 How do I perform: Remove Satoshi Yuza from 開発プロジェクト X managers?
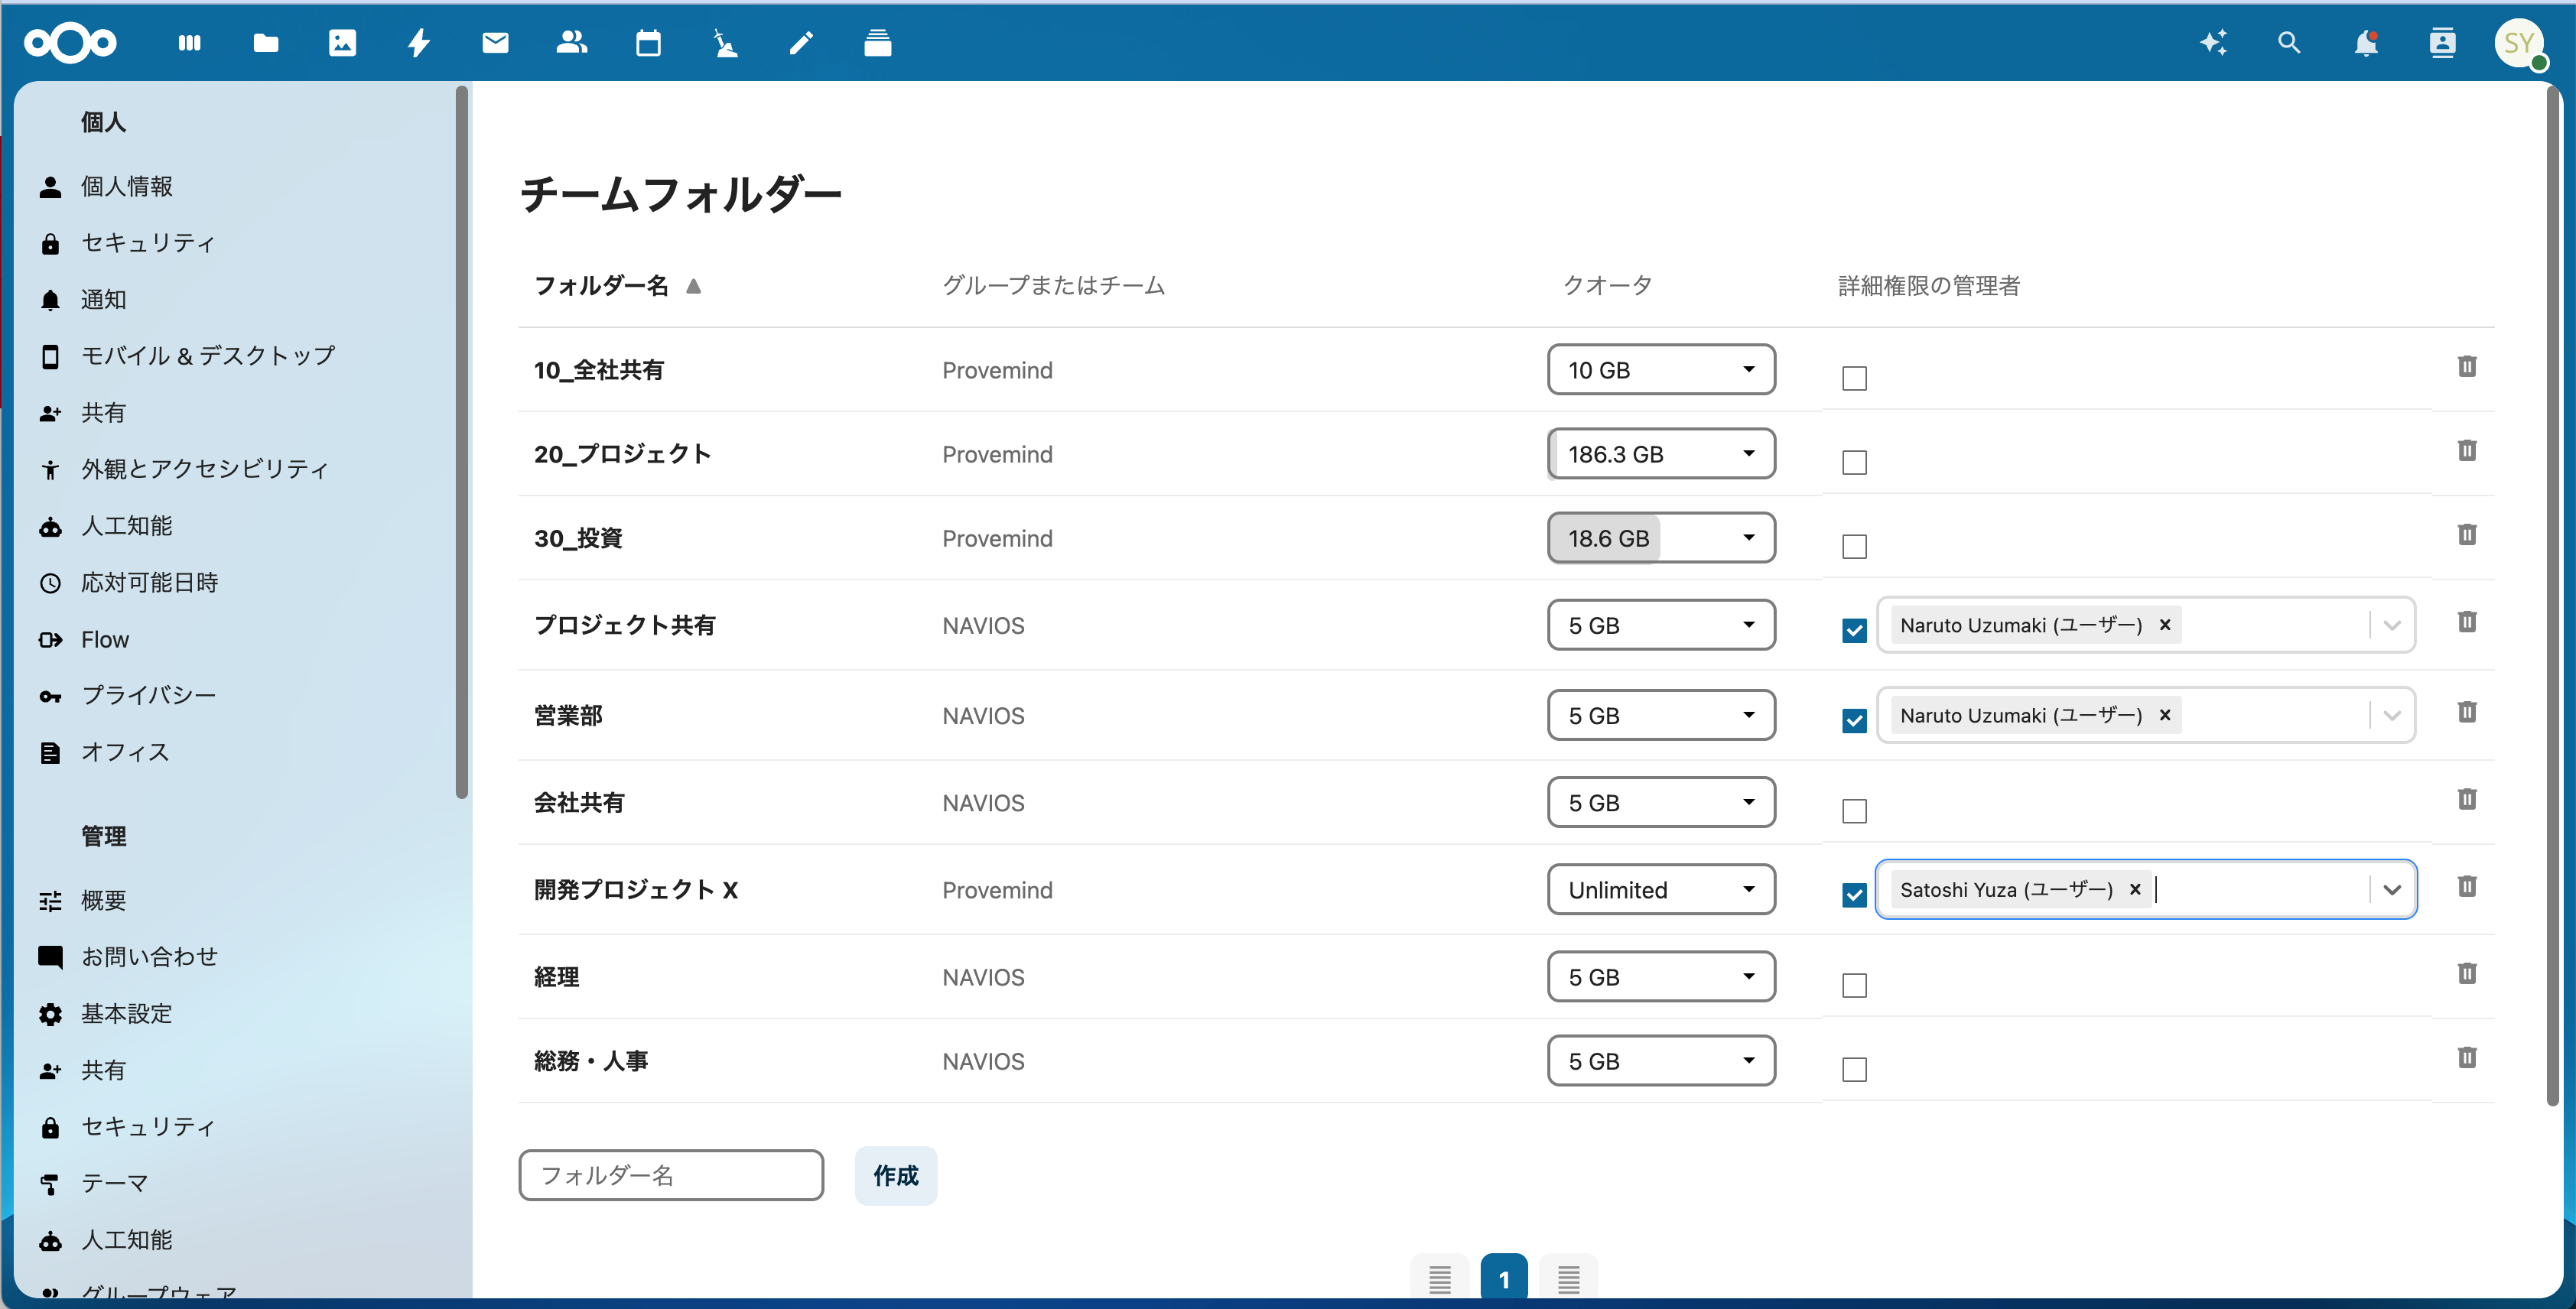(2135, 889)
